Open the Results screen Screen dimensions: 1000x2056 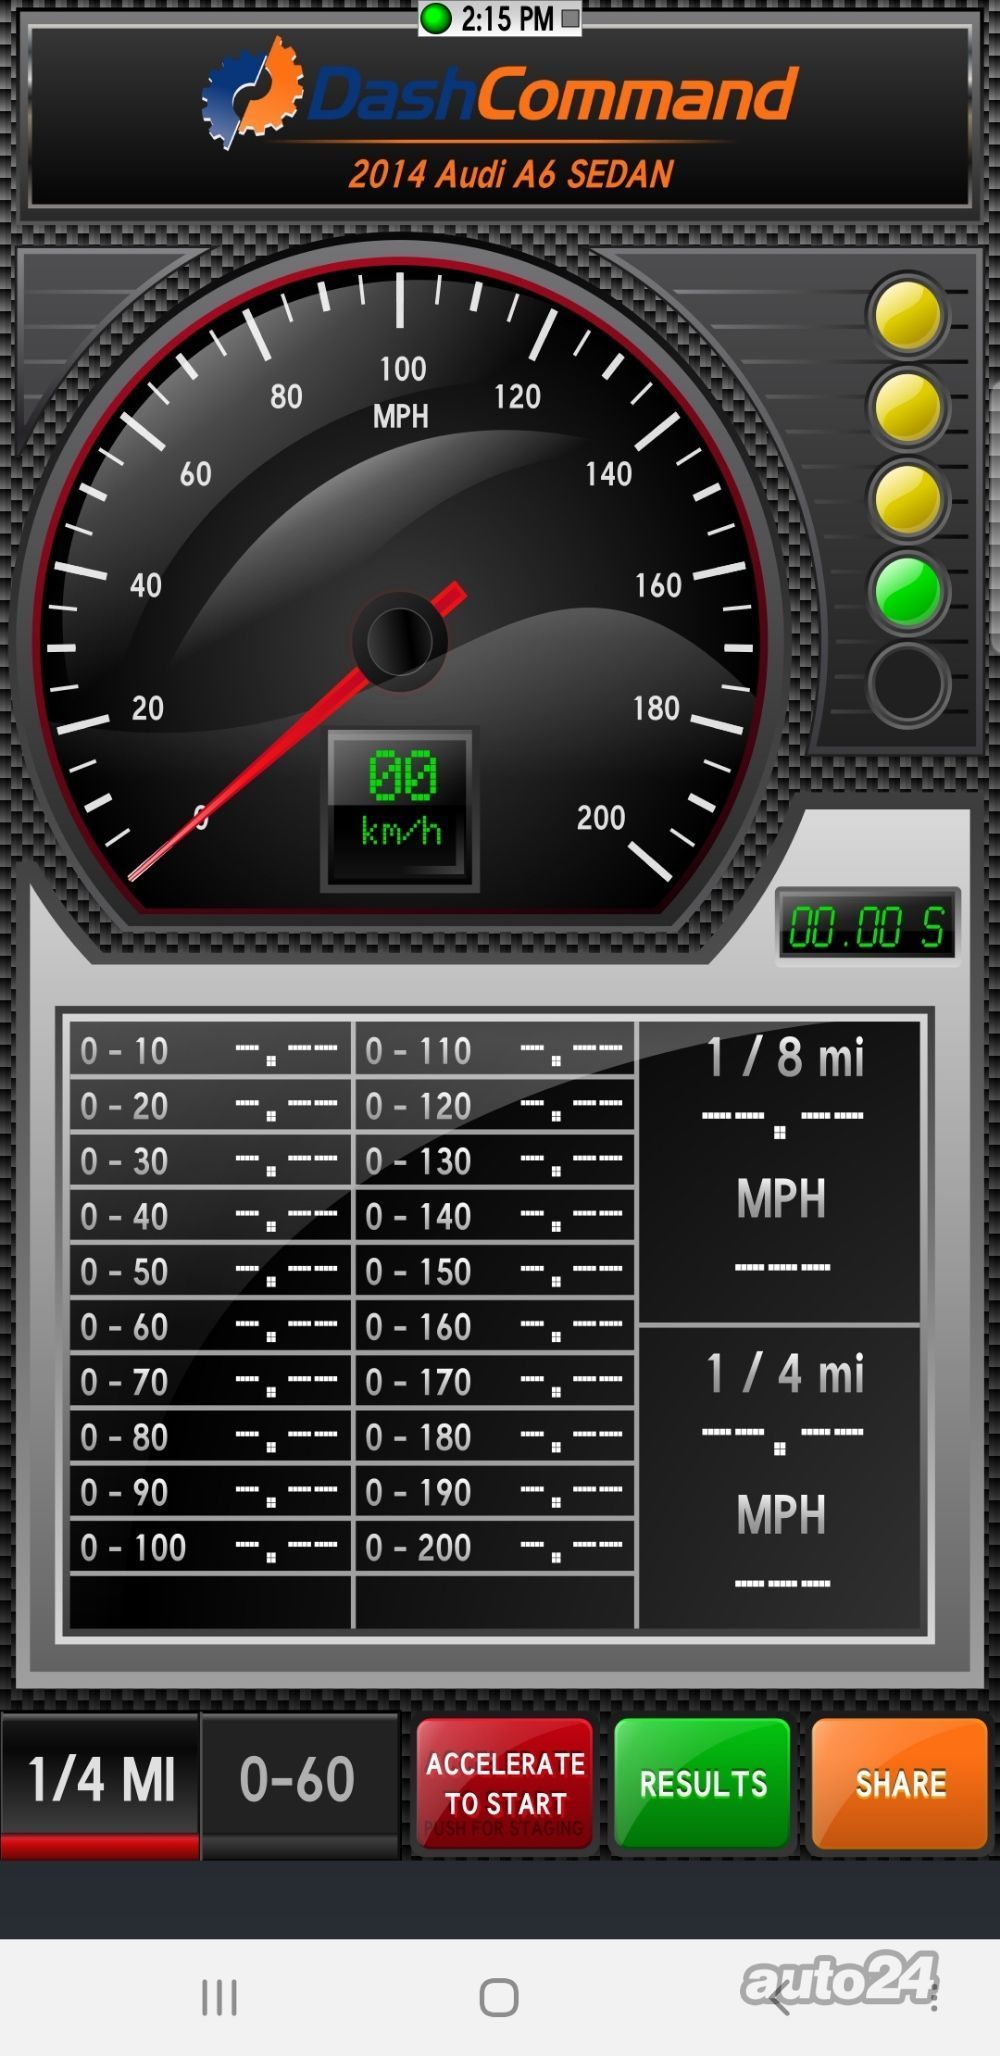702,1783
